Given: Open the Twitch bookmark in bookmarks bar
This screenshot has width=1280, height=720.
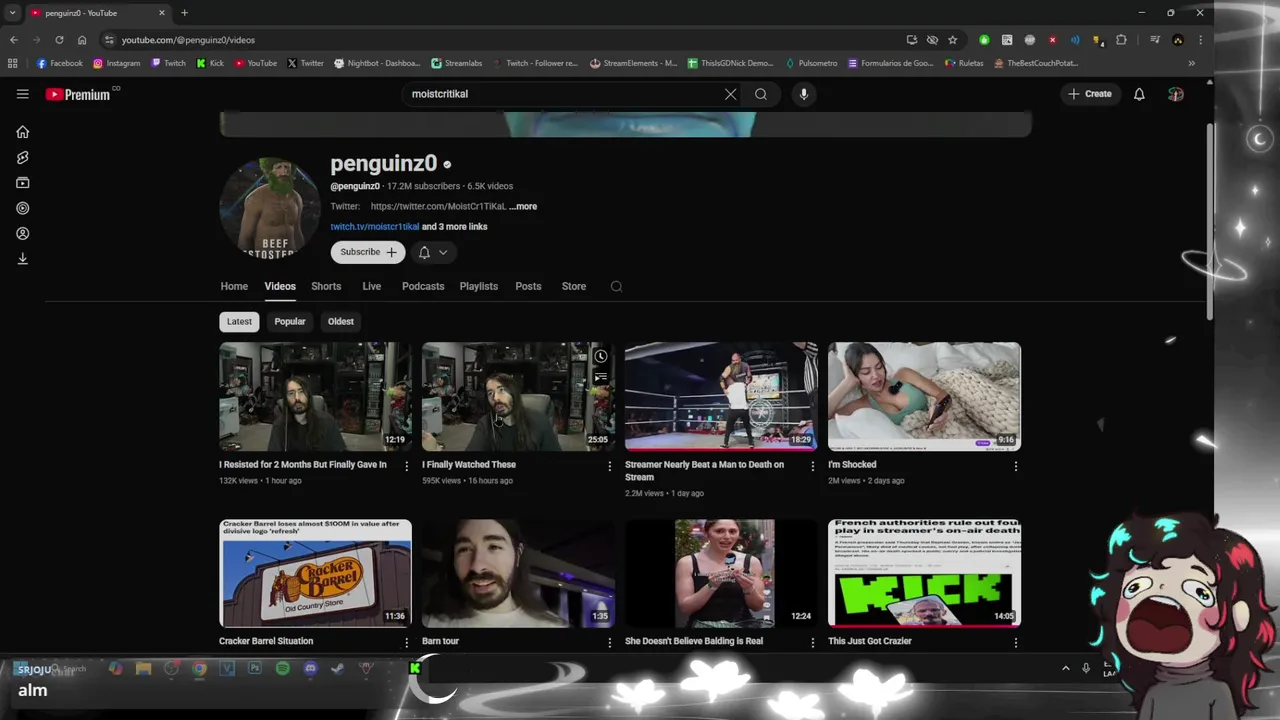Looking at the screenshot, I should [168, 63].
